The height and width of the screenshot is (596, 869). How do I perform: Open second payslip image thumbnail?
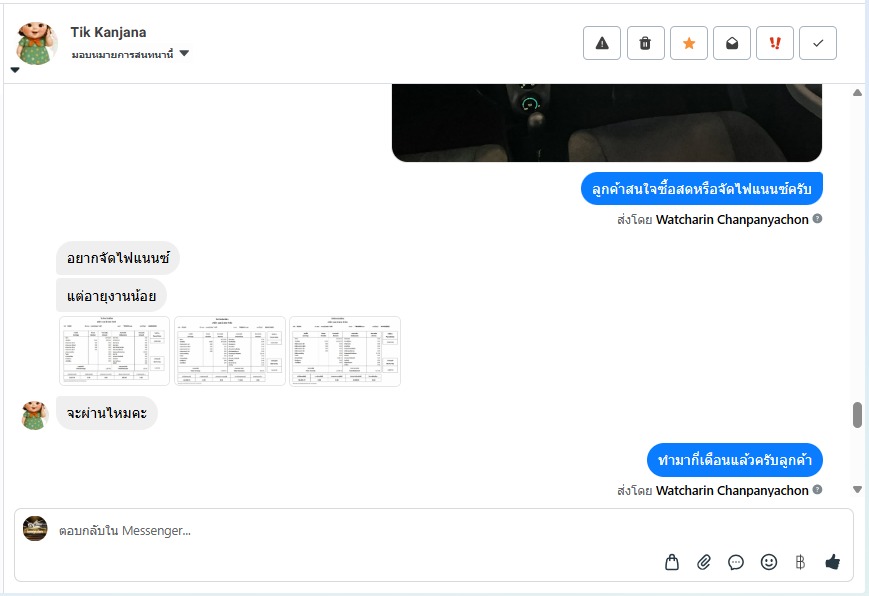click(x=230, y=351)
